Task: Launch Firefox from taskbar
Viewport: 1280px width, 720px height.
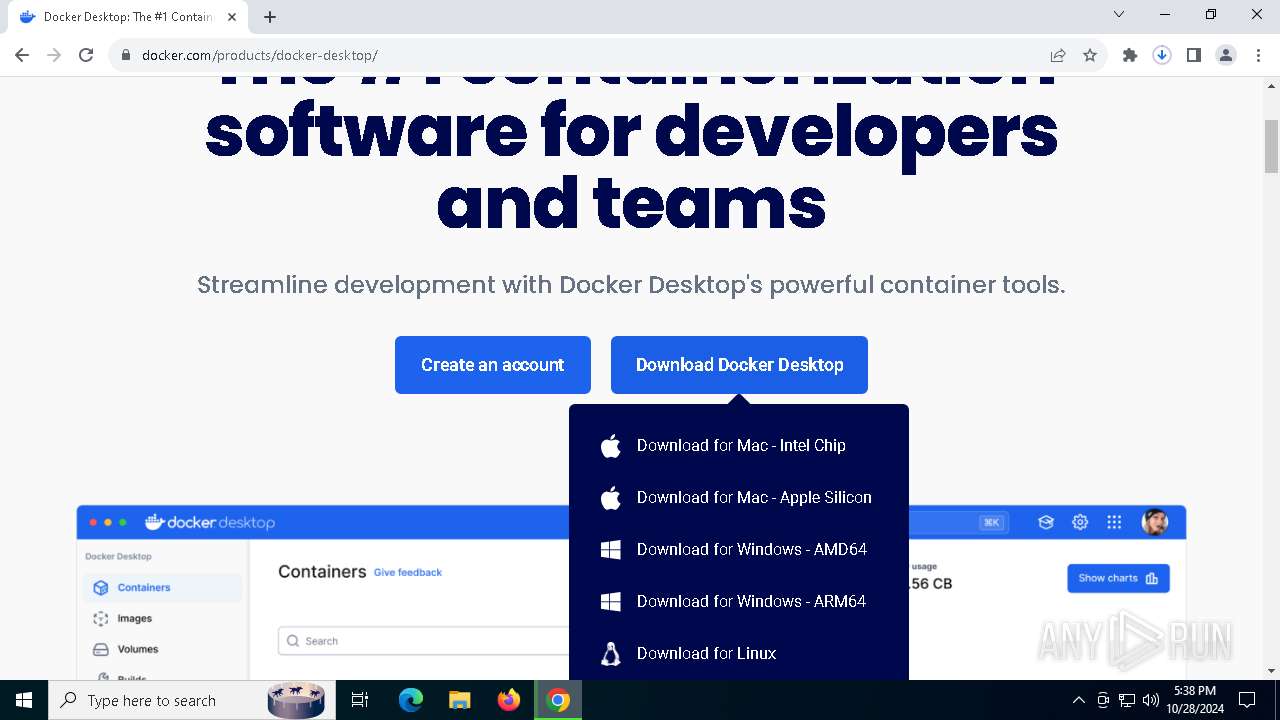Action: point(509,700)
